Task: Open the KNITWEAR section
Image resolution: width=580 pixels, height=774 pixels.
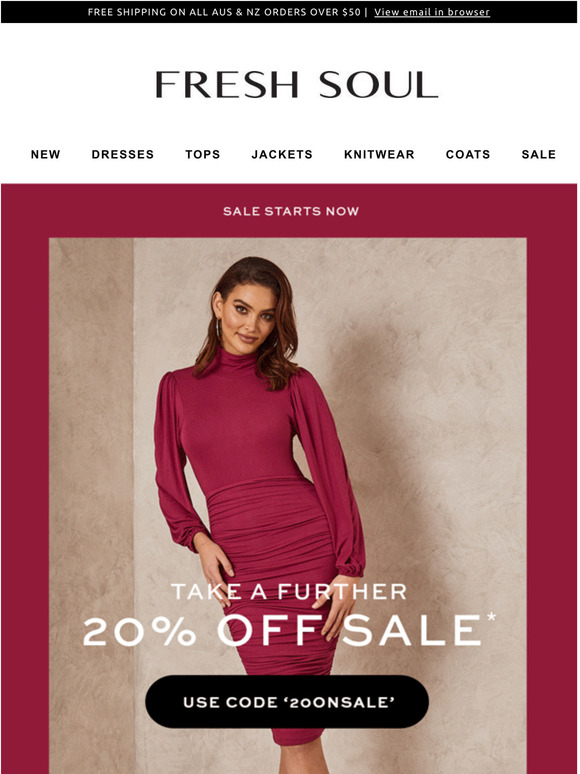Action: coord(379,155)
